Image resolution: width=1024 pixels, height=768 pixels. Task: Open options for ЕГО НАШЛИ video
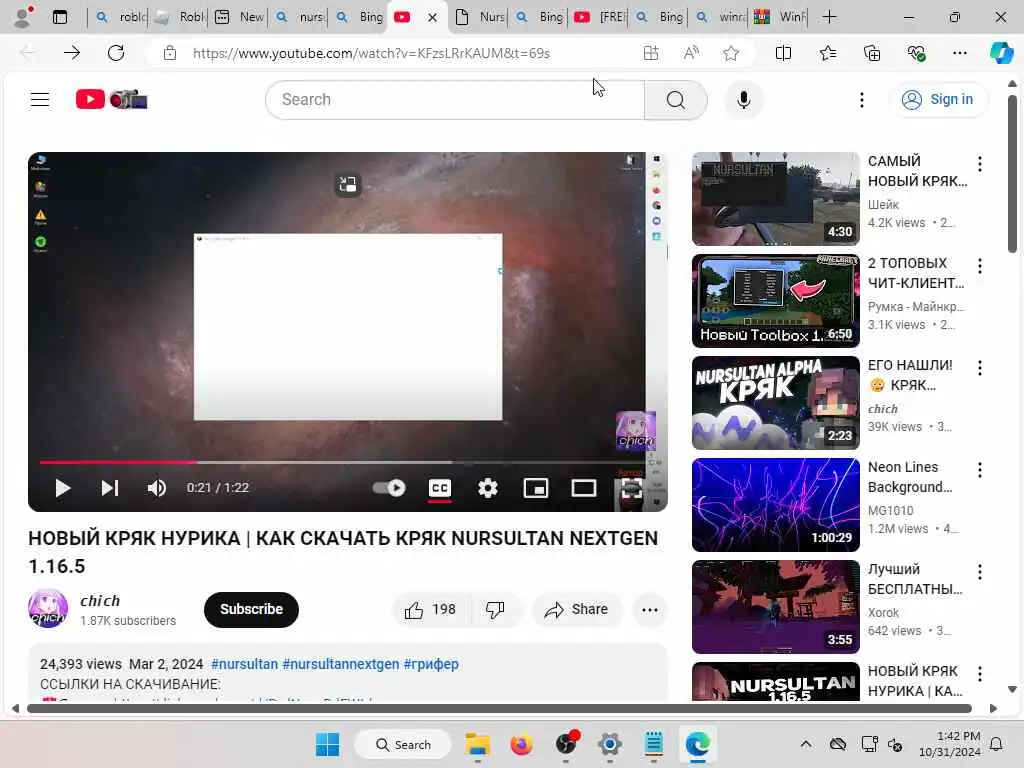tap(979, 368)
